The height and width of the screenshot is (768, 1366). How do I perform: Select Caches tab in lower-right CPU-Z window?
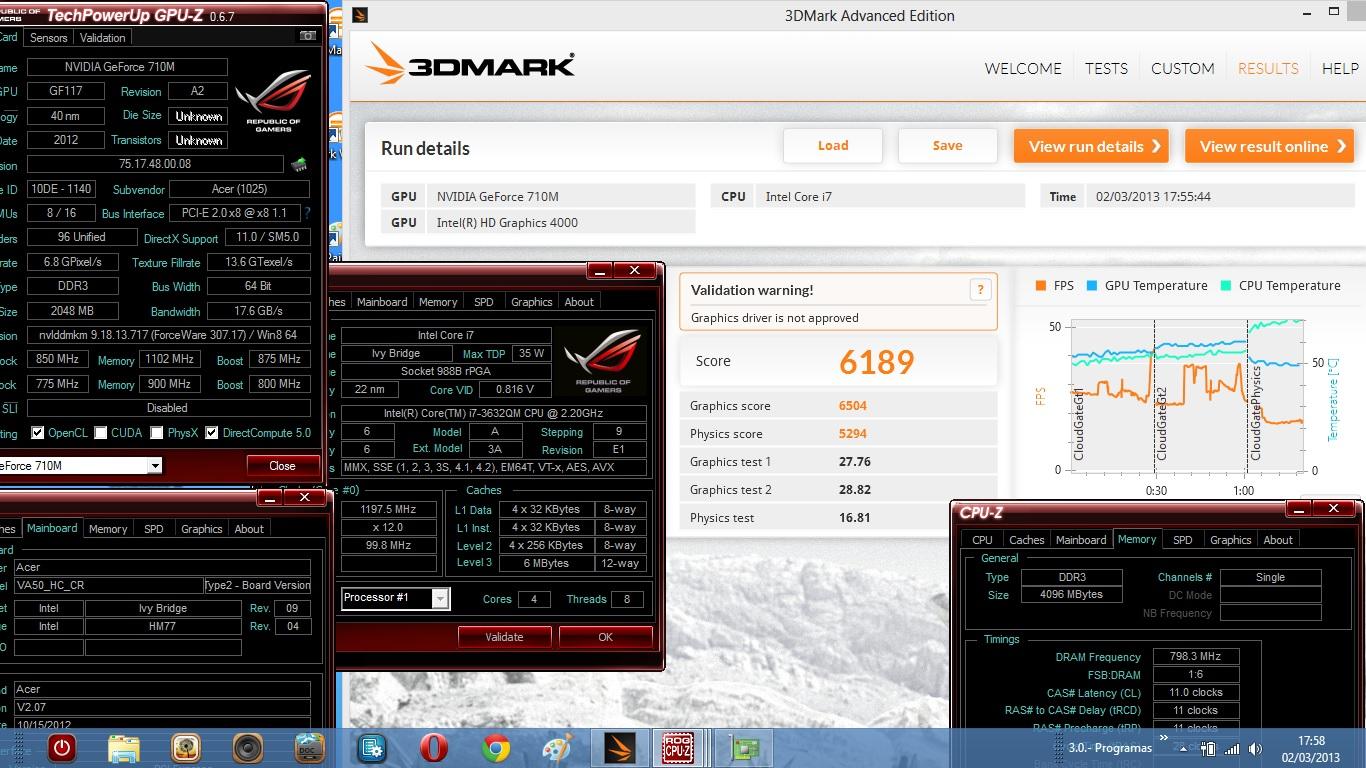pyautogui.click(x=1026, y=540)
